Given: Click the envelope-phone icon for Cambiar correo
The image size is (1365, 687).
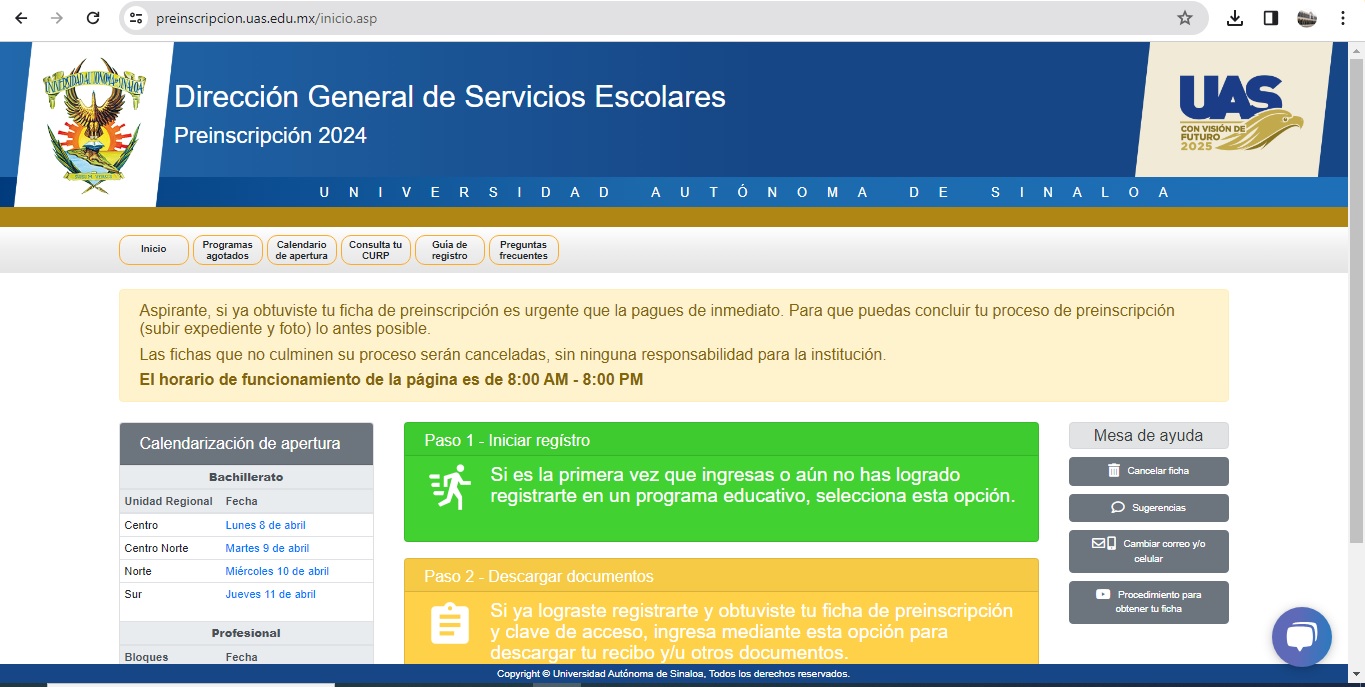Looking at the screenshot, I should pos(1105,544).
